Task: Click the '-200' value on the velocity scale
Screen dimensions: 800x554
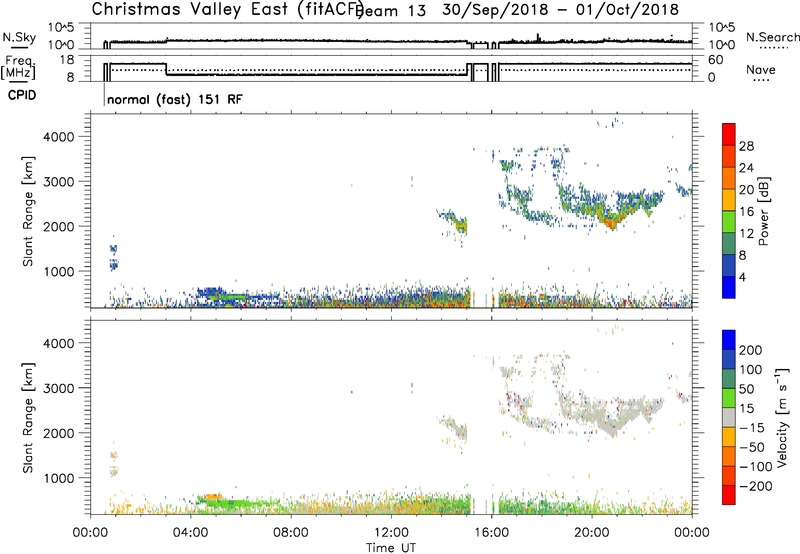Action: [x=756, y=486]
